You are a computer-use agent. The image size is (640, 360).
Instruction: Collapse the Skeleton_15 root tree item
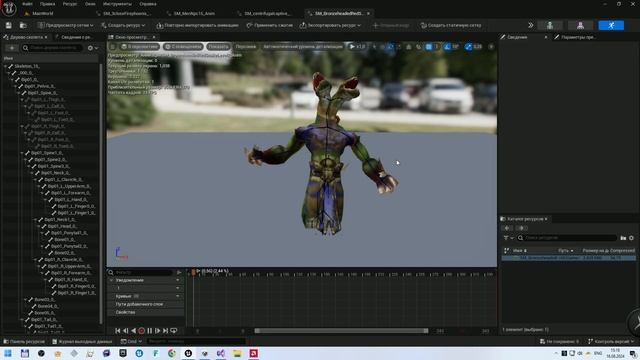pyautogui.click(x=5, y=66)
